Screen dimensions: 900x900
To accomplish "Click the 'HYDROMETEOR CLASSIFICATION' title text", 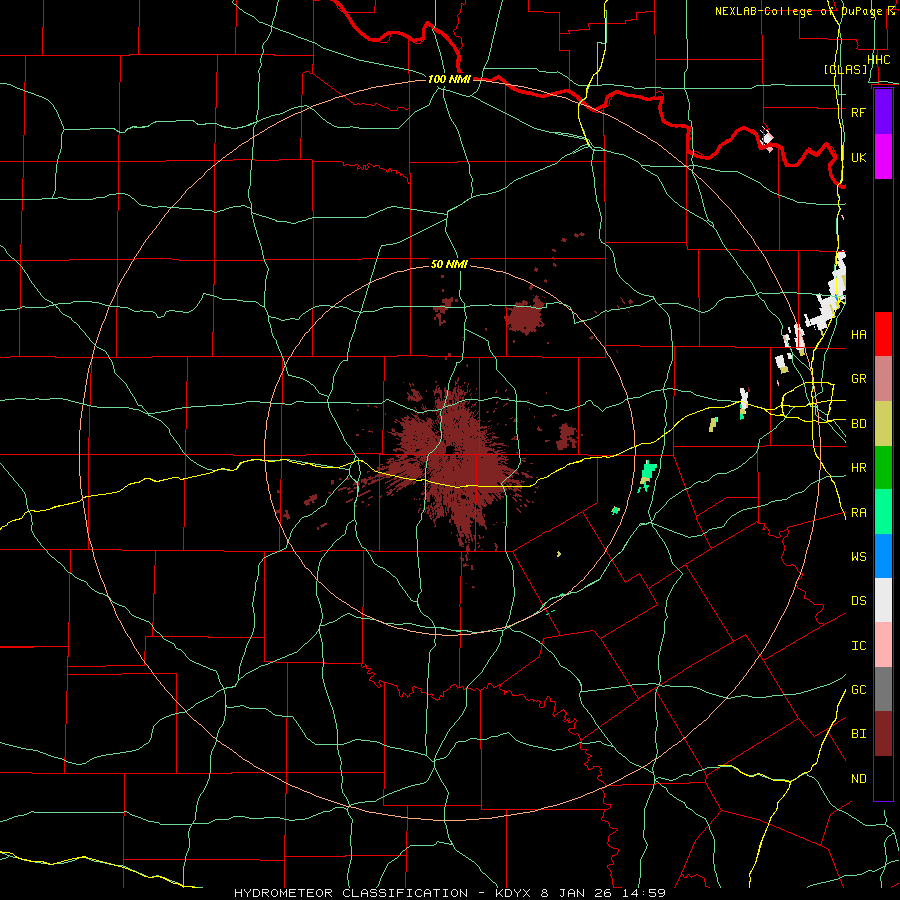I will point(351,893).
